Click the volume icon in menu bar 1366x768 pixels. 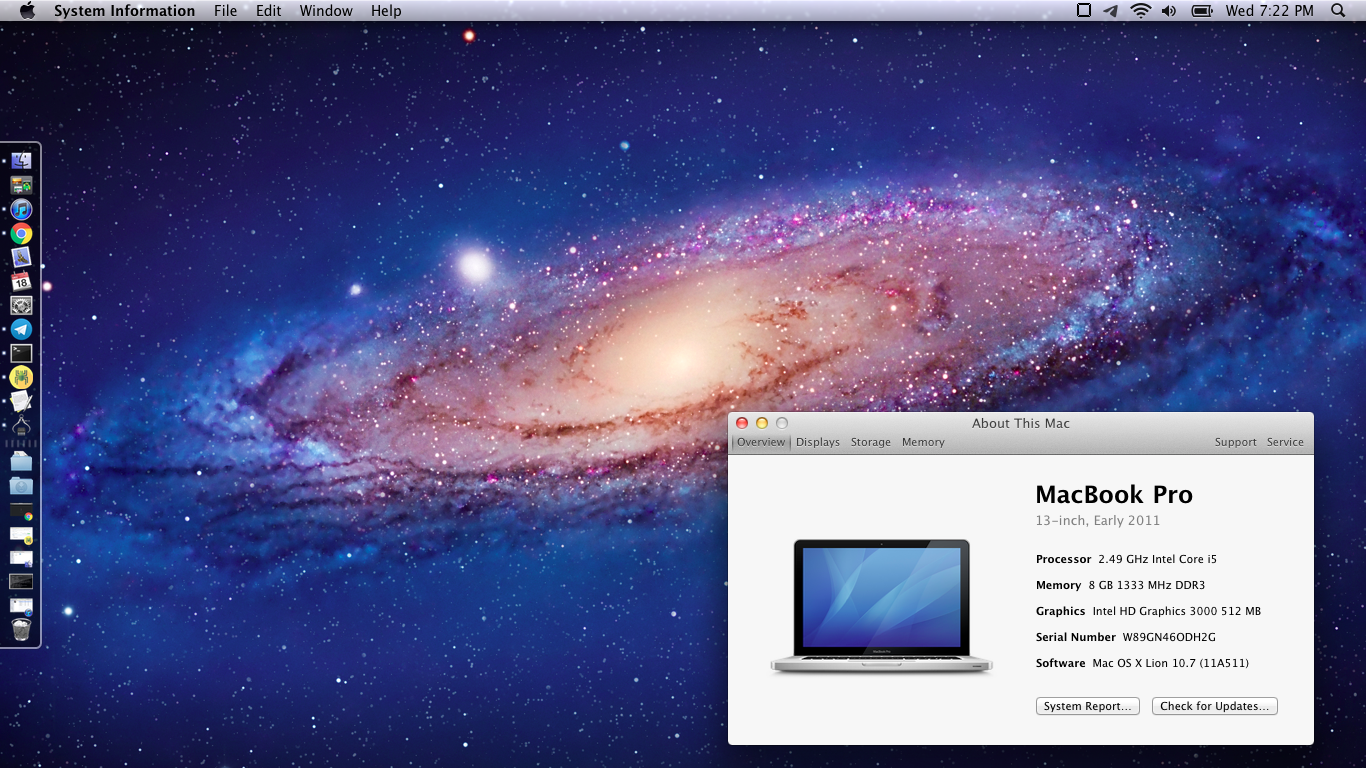coord(1169,11)
